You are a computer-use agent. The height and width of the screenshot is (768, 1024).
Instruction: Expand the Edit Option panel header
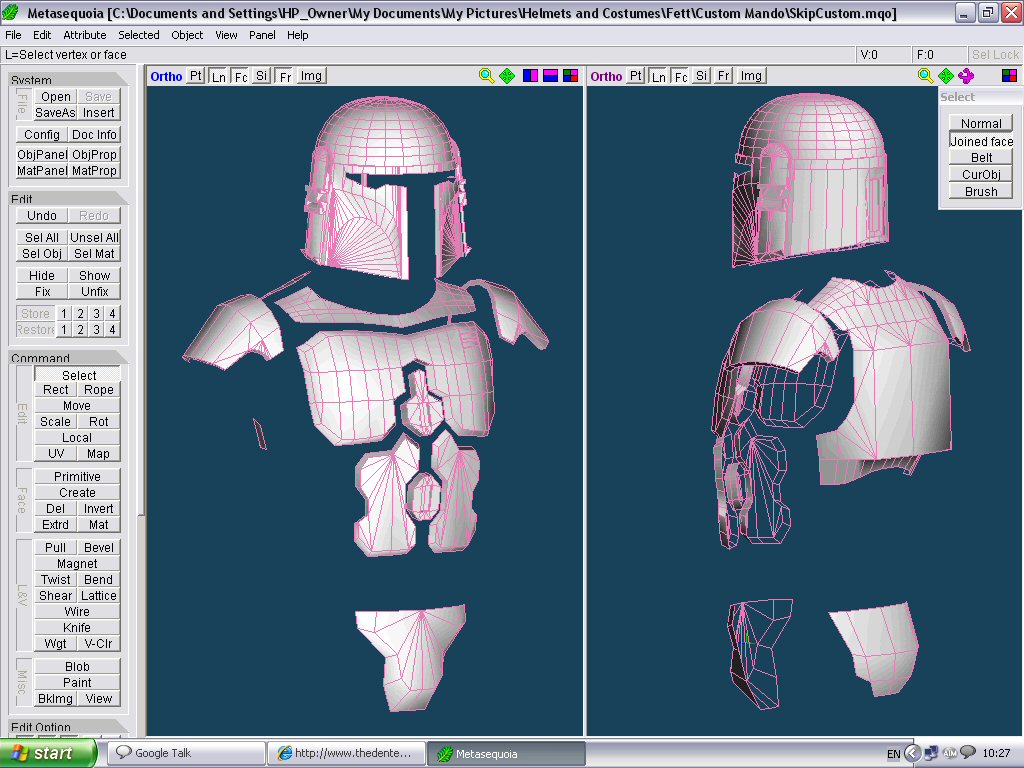point(69,726)
